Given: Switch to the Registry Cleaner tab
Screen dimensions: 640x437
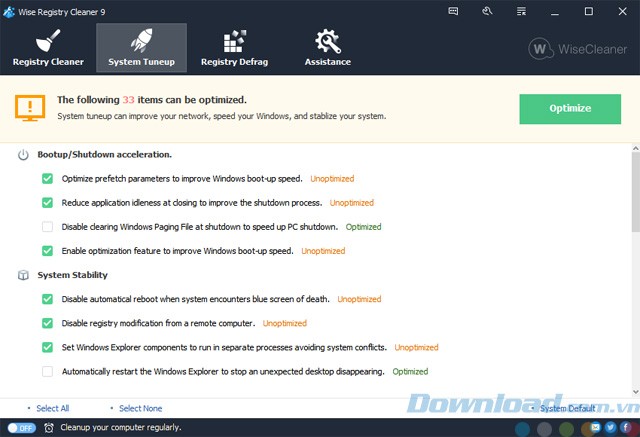Looking at the screenshot, I should tap(48, 47).
